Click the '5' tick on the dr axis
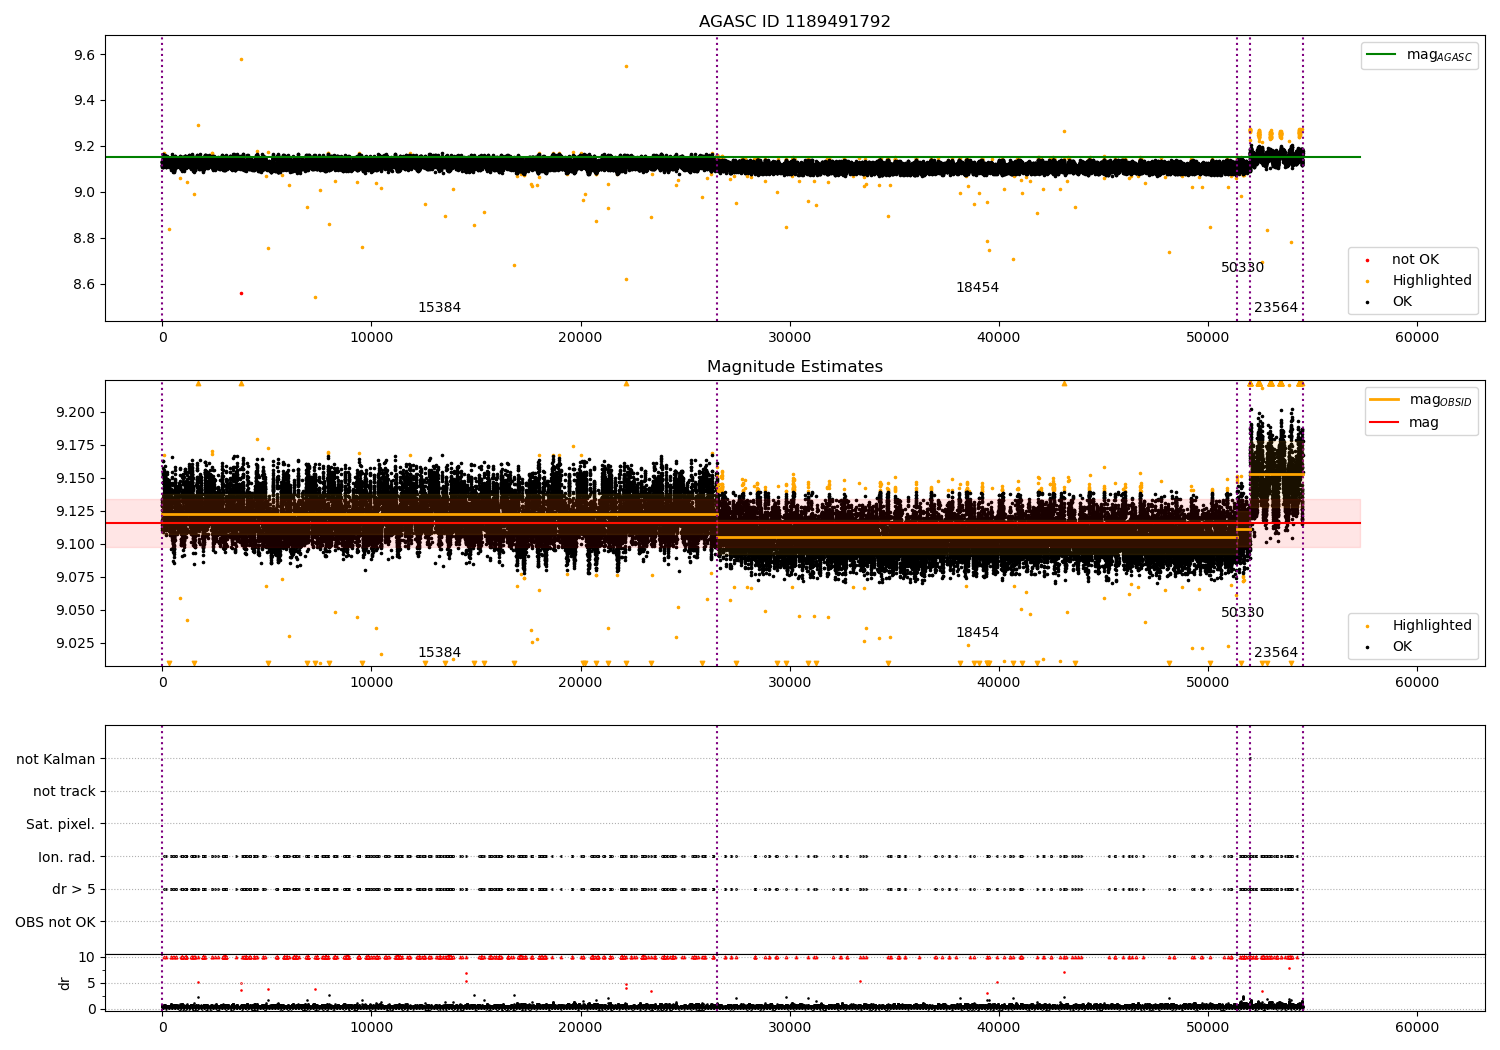The image size is (1500, 1050). [91, 983]
